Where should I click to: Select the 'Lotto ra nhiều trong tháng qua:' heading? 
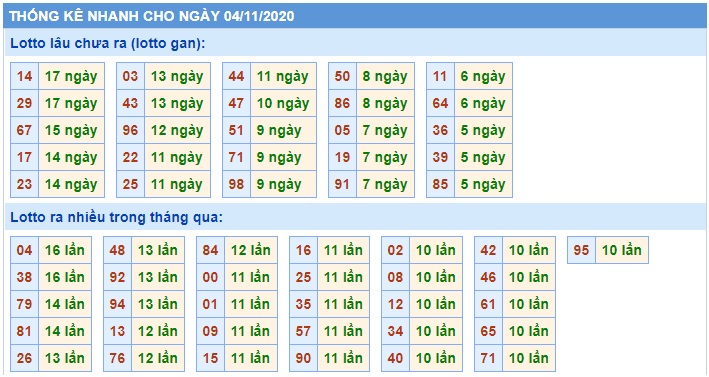click(x=117, y=217)
